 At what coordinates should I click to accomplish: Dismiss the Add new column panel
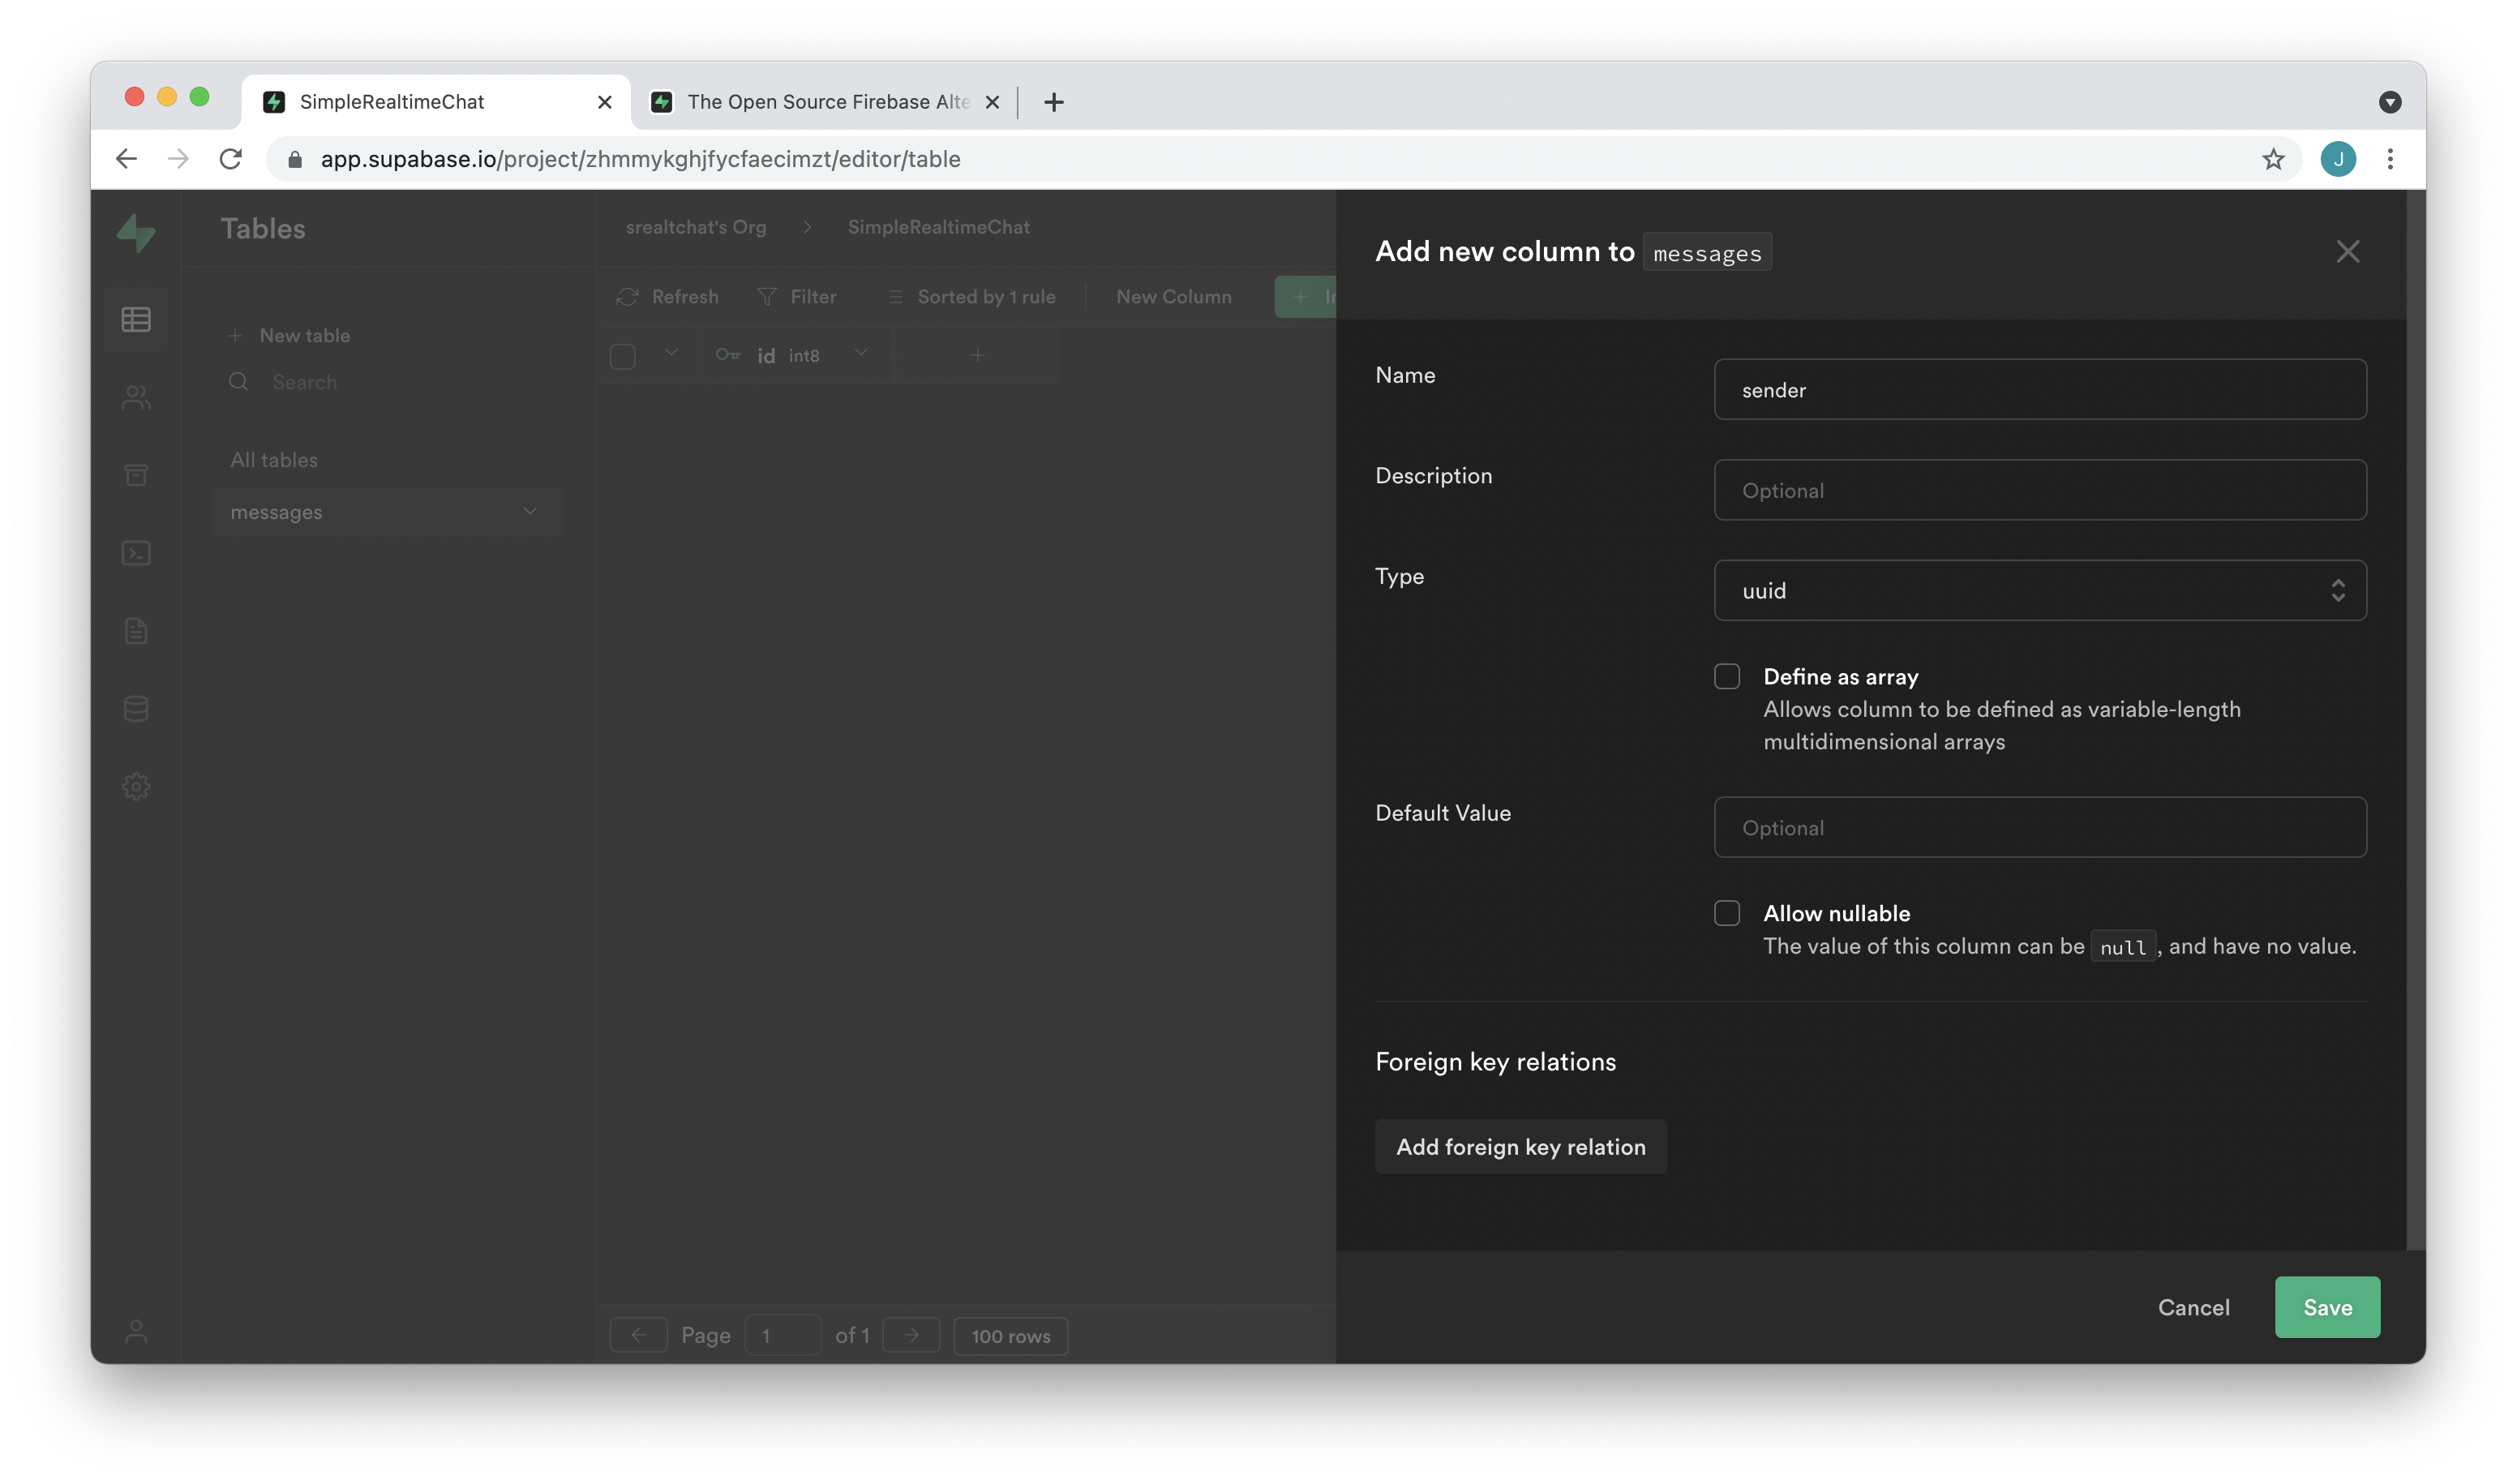pos(2348,251)
